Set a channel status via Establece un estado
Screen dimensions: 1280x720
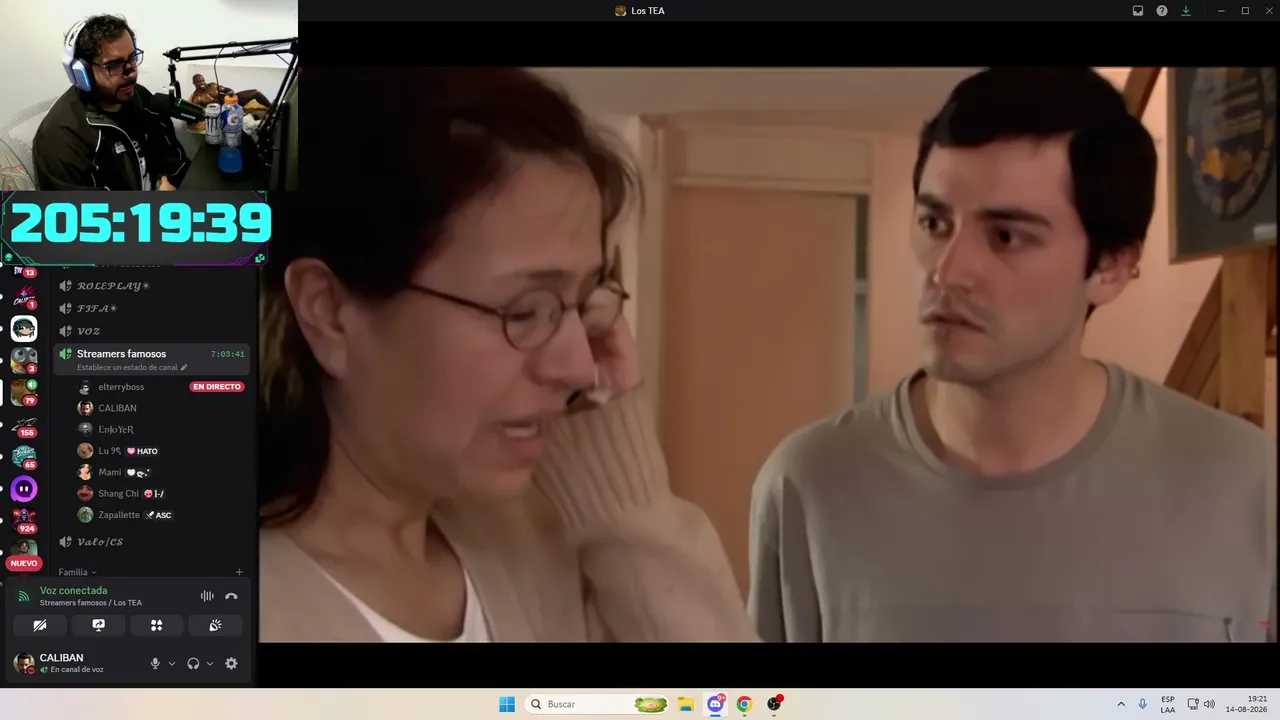coord(132,367)
